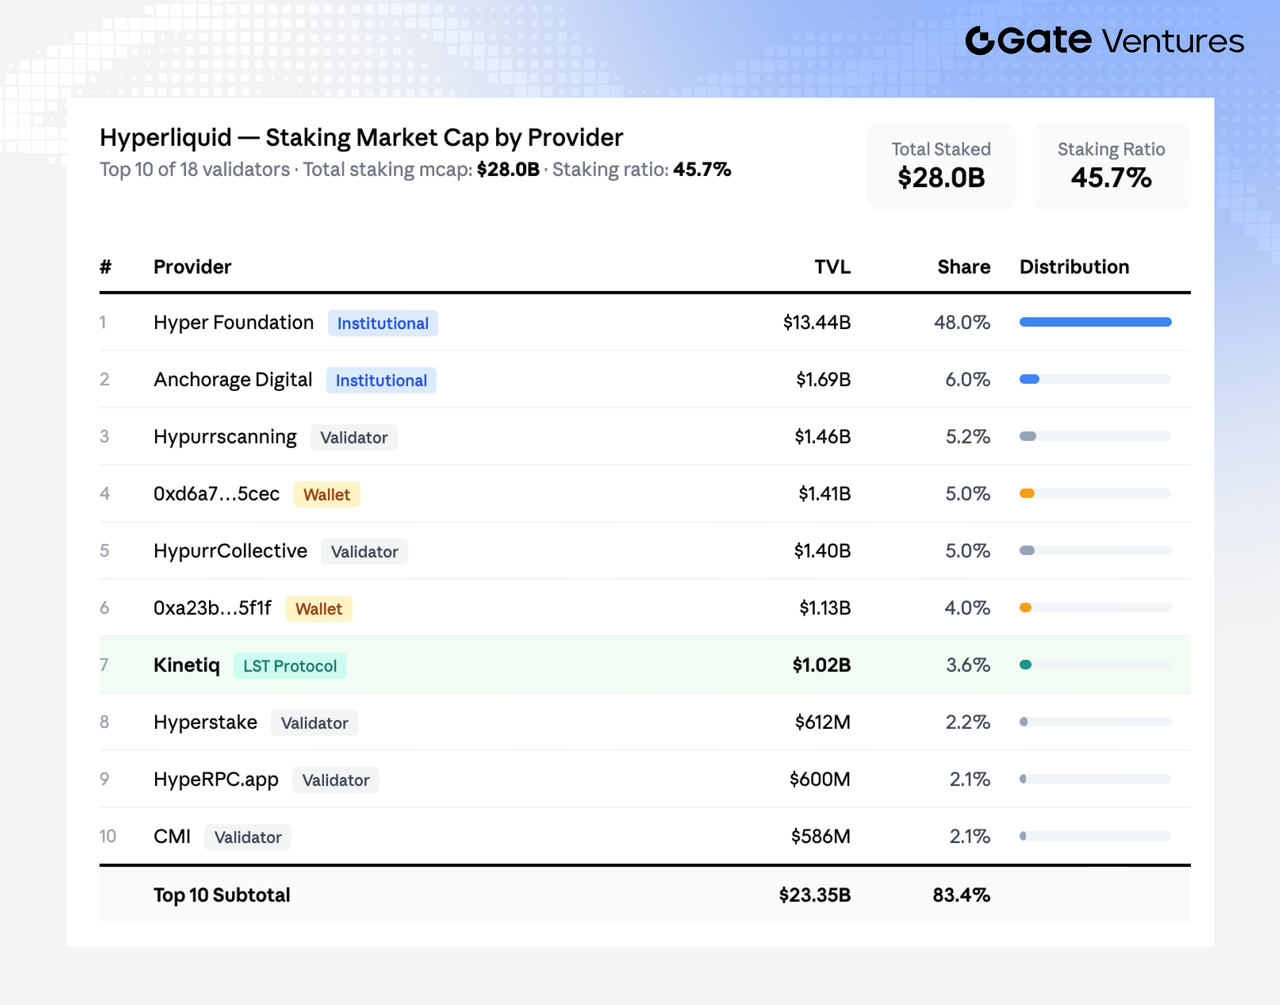Click the Top 10 Subtotal row
This screenshot has height=1005, width=1280.
pos(645,894)
